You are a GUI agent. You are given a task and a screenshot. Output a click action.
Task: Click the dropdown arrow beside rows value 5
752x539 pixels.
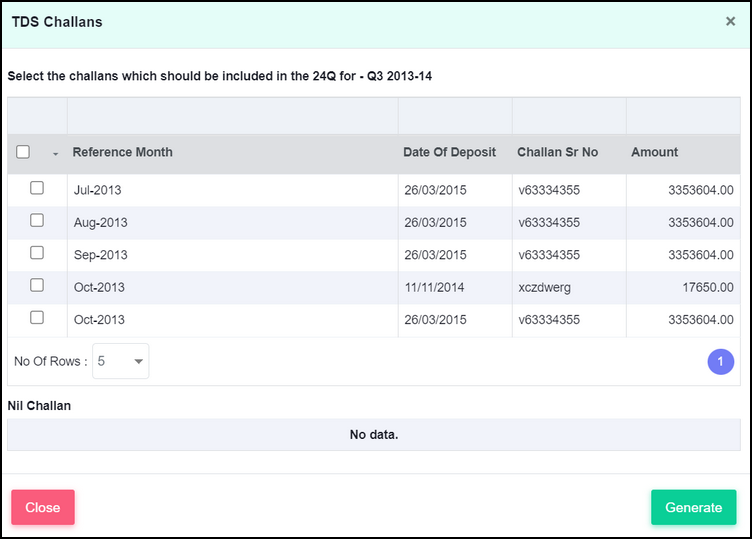pyautogui.click(x=138, y=362)
